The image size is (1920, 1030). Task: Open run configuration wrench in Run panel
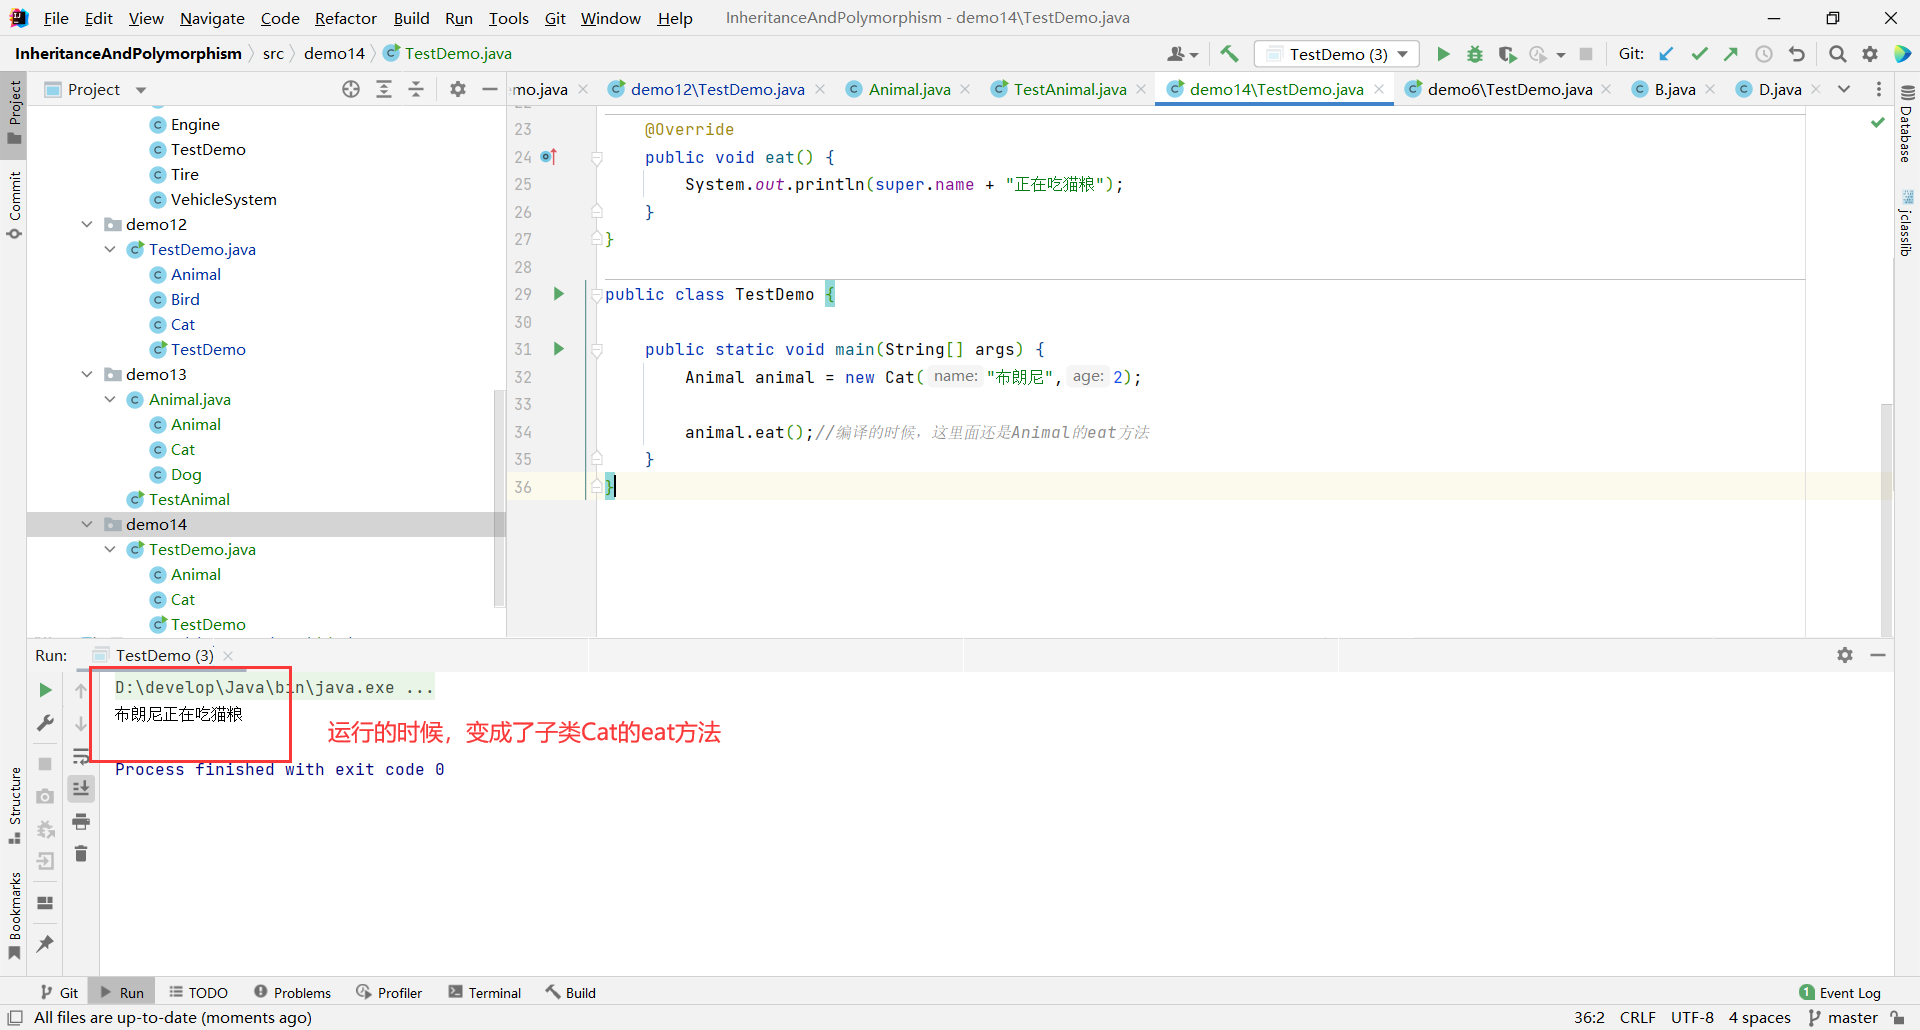pyautogui.click(x=45, y=723)
